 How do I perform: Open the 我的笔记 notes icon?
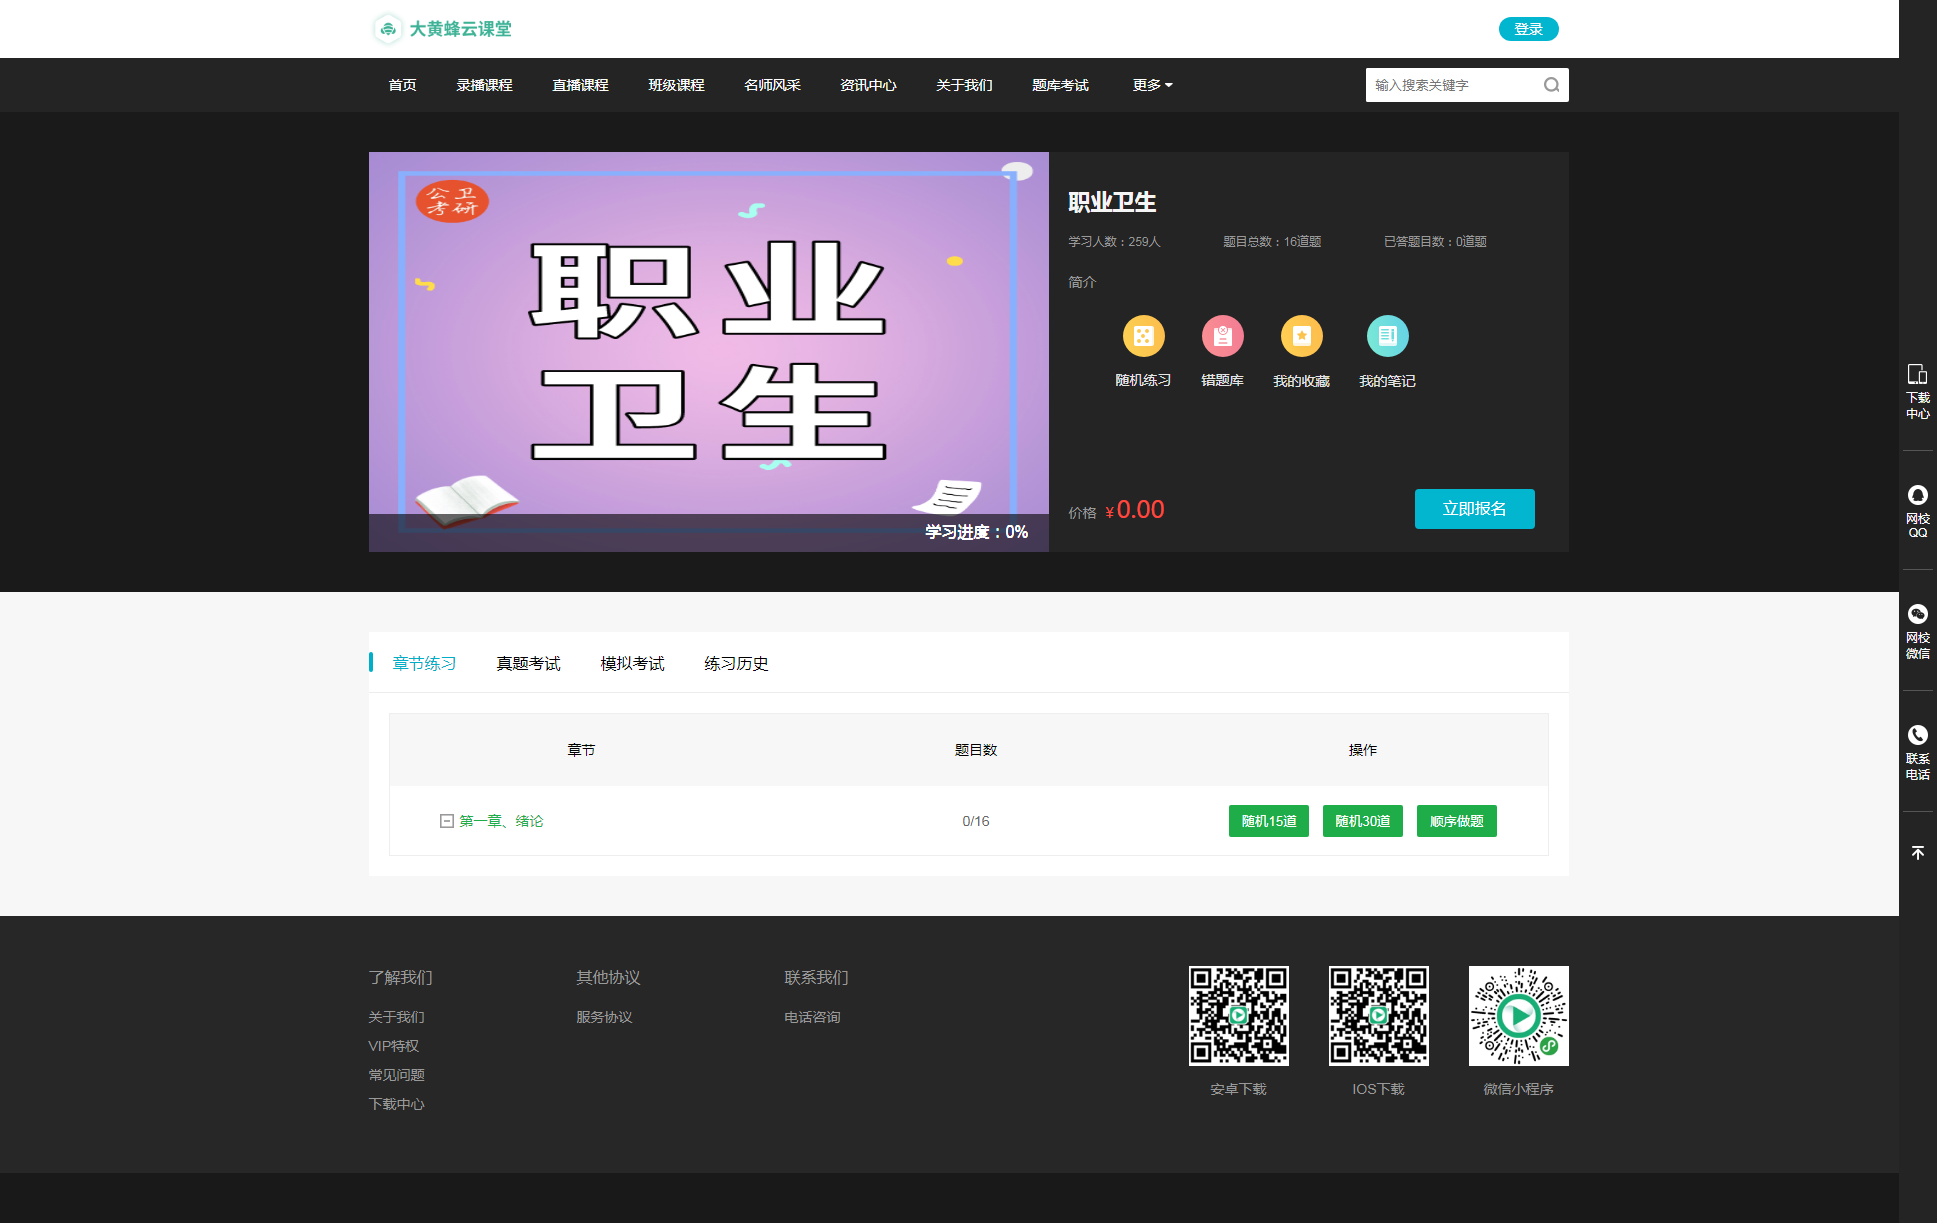(x=1387, y=336)
